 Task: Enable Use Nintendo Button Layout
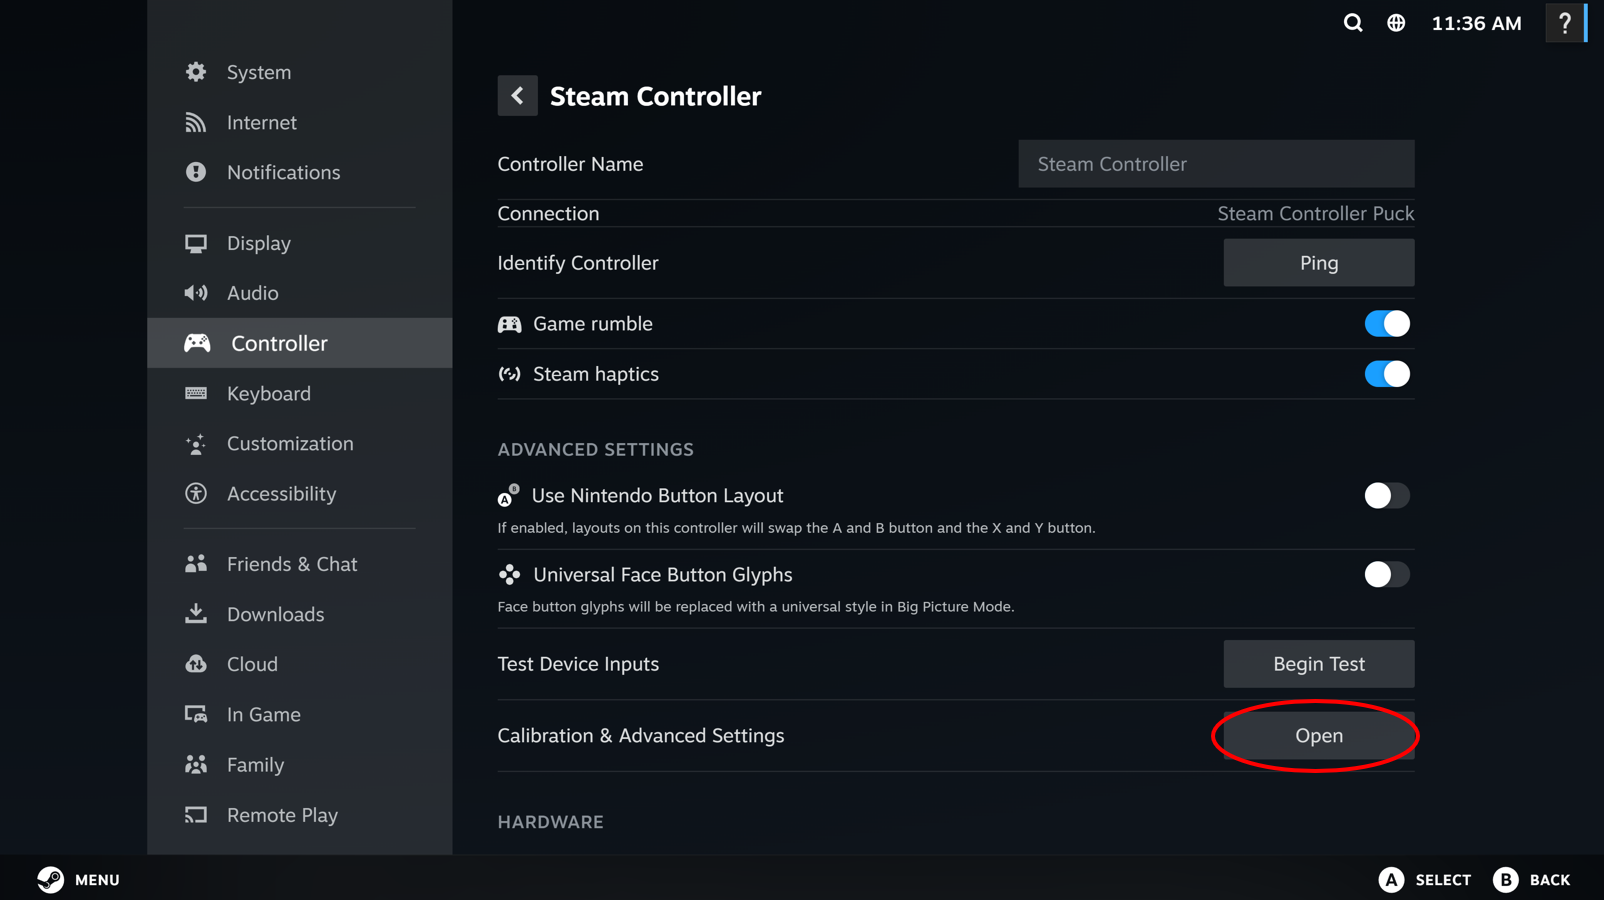(x=1387, y=496)
